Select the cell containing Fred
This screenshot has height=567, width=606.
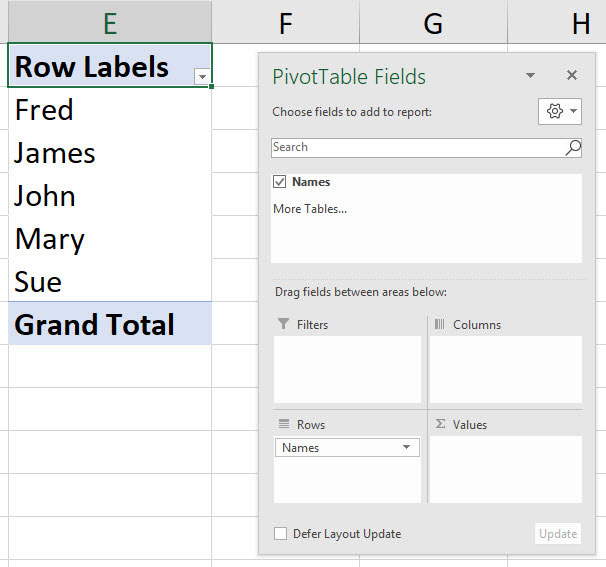109,110
